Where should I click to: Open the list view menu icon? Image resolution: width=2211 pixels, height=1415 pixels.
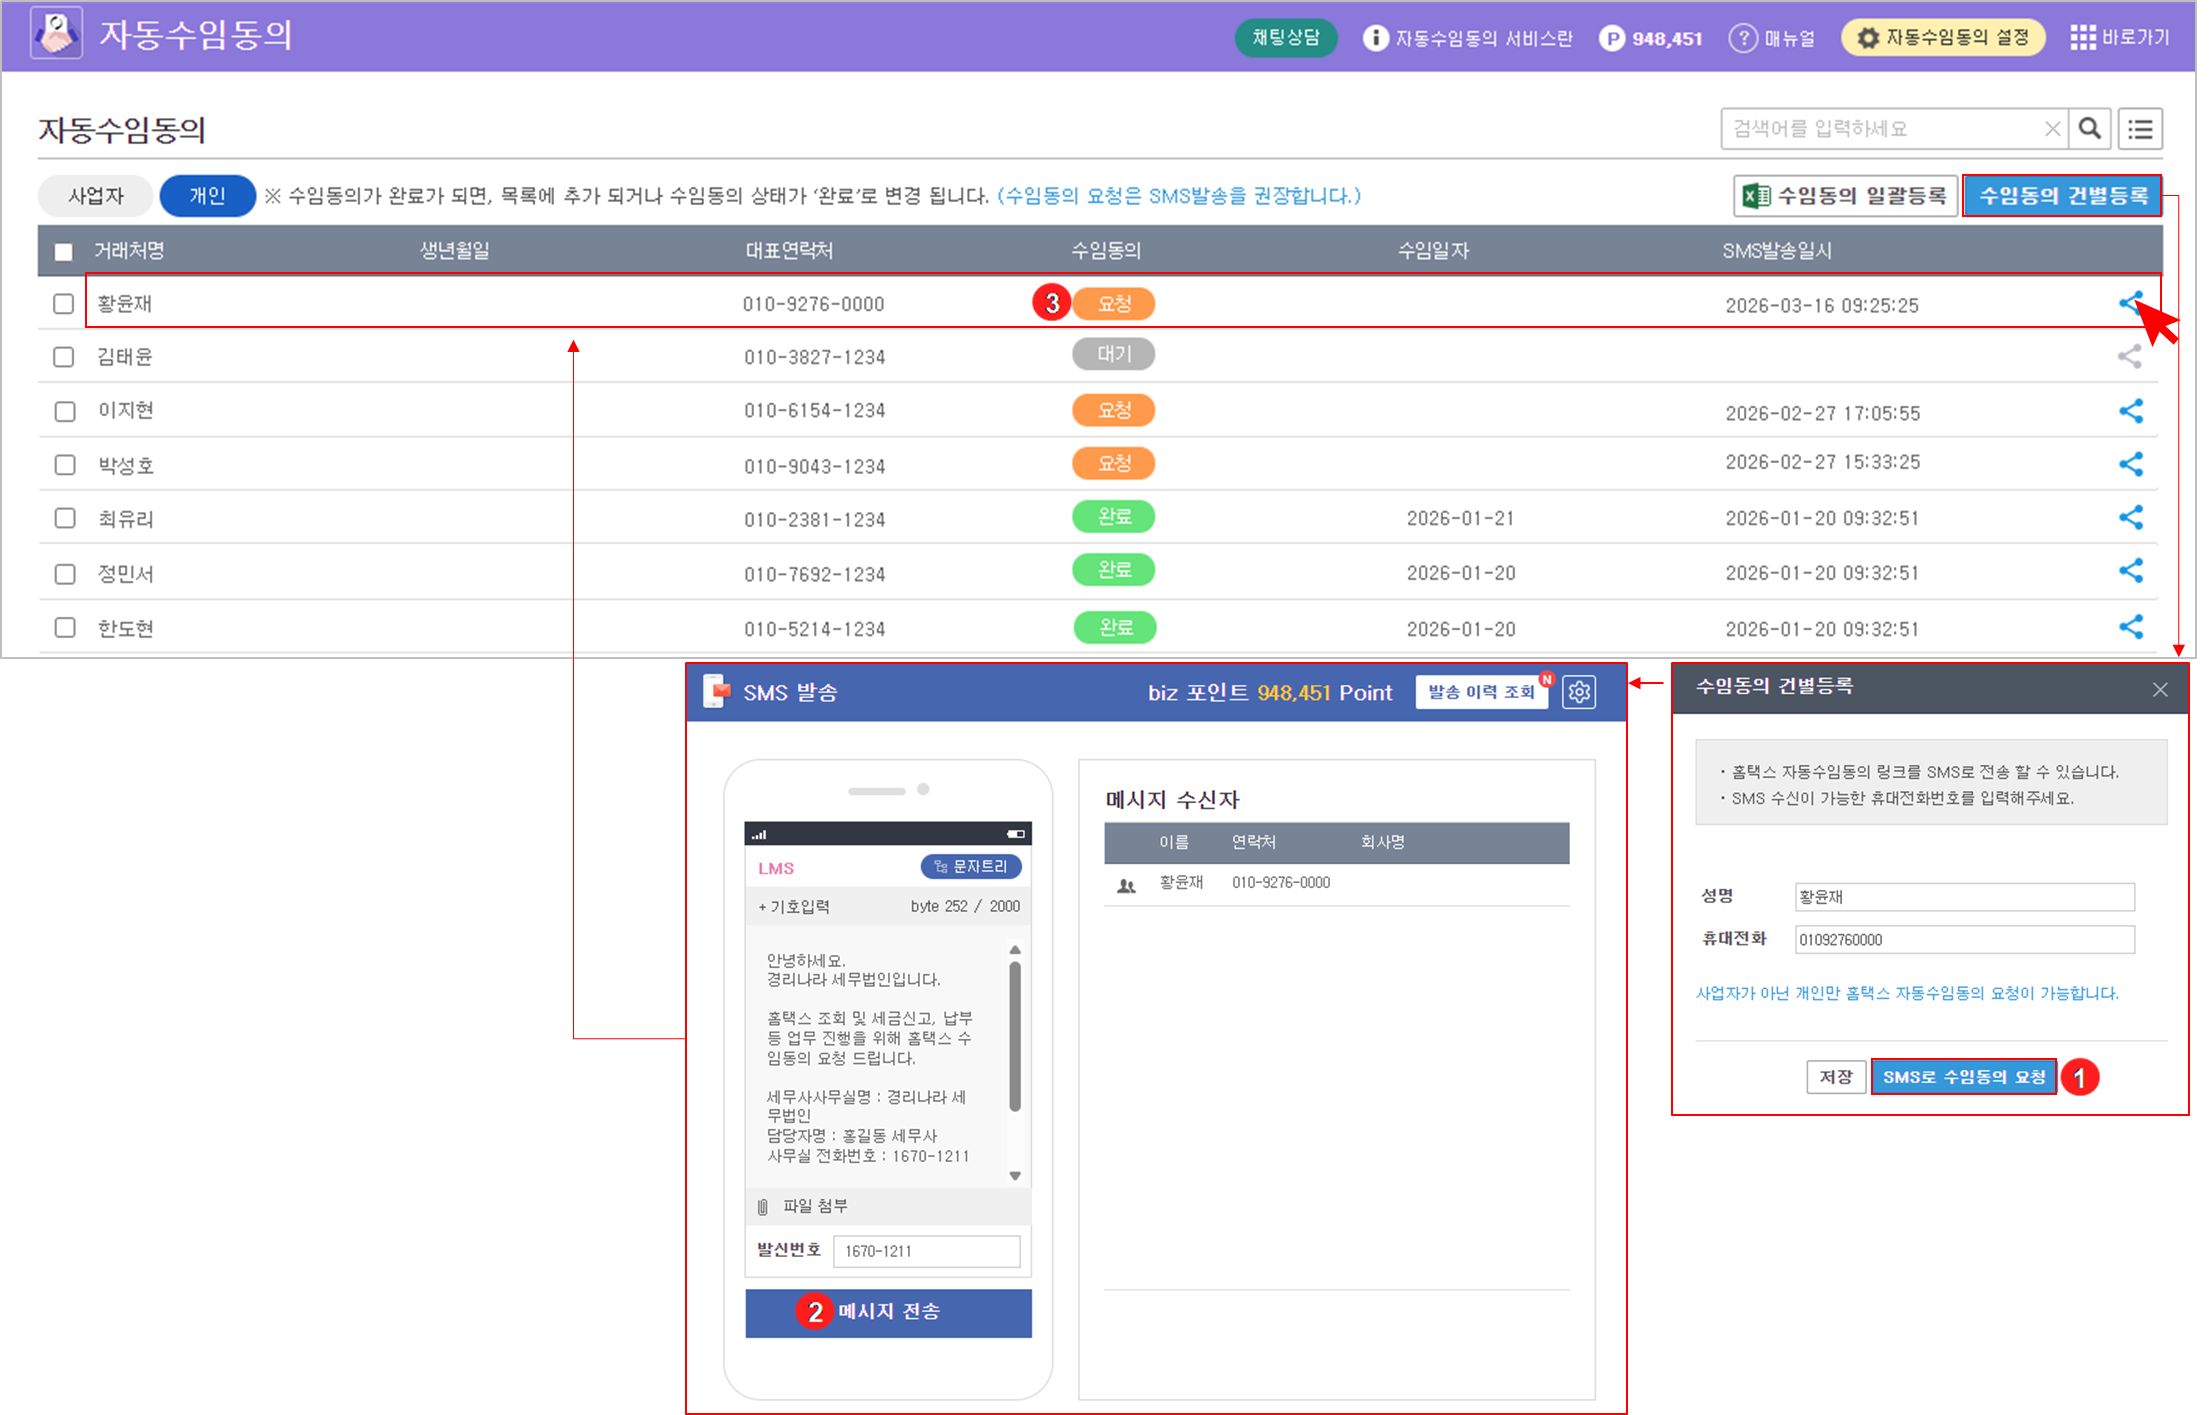tap(2140, 129)
